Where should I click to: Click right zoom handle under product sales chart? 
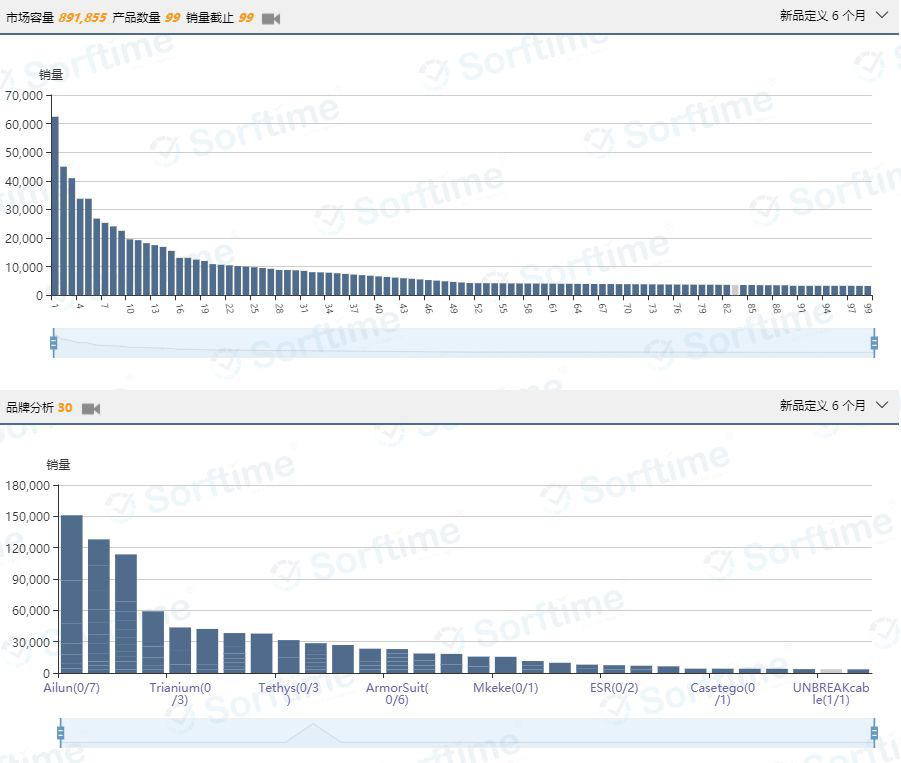874,343
